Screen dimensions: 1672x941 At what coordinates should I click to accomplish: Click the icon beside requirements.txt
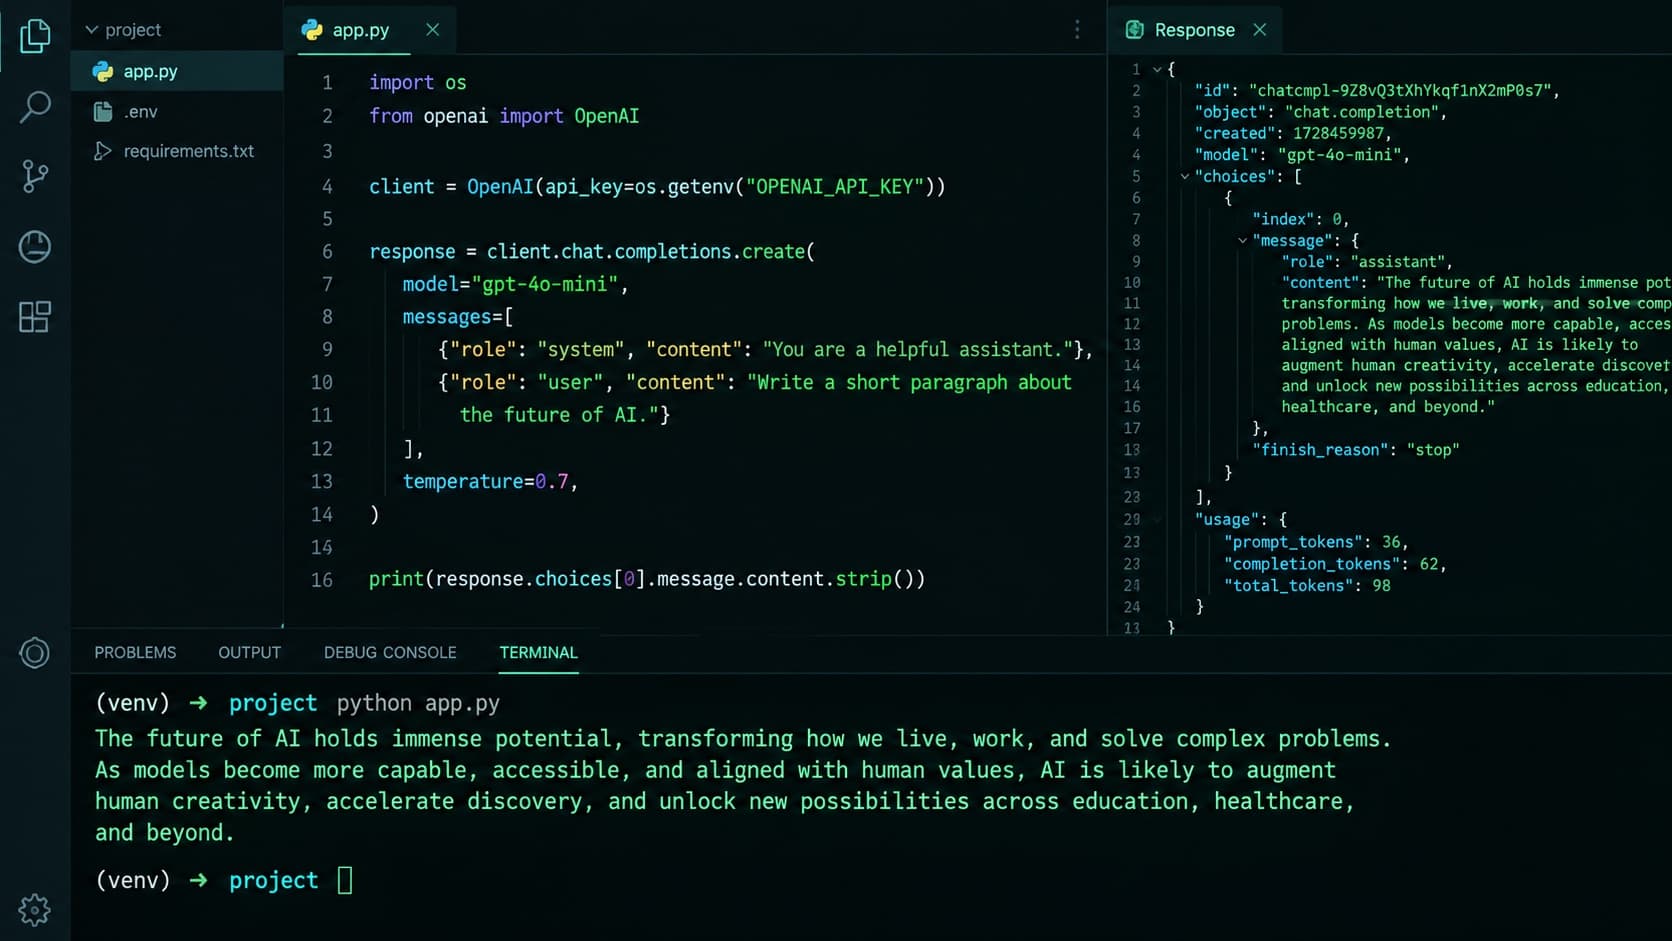tap(102, 151)
